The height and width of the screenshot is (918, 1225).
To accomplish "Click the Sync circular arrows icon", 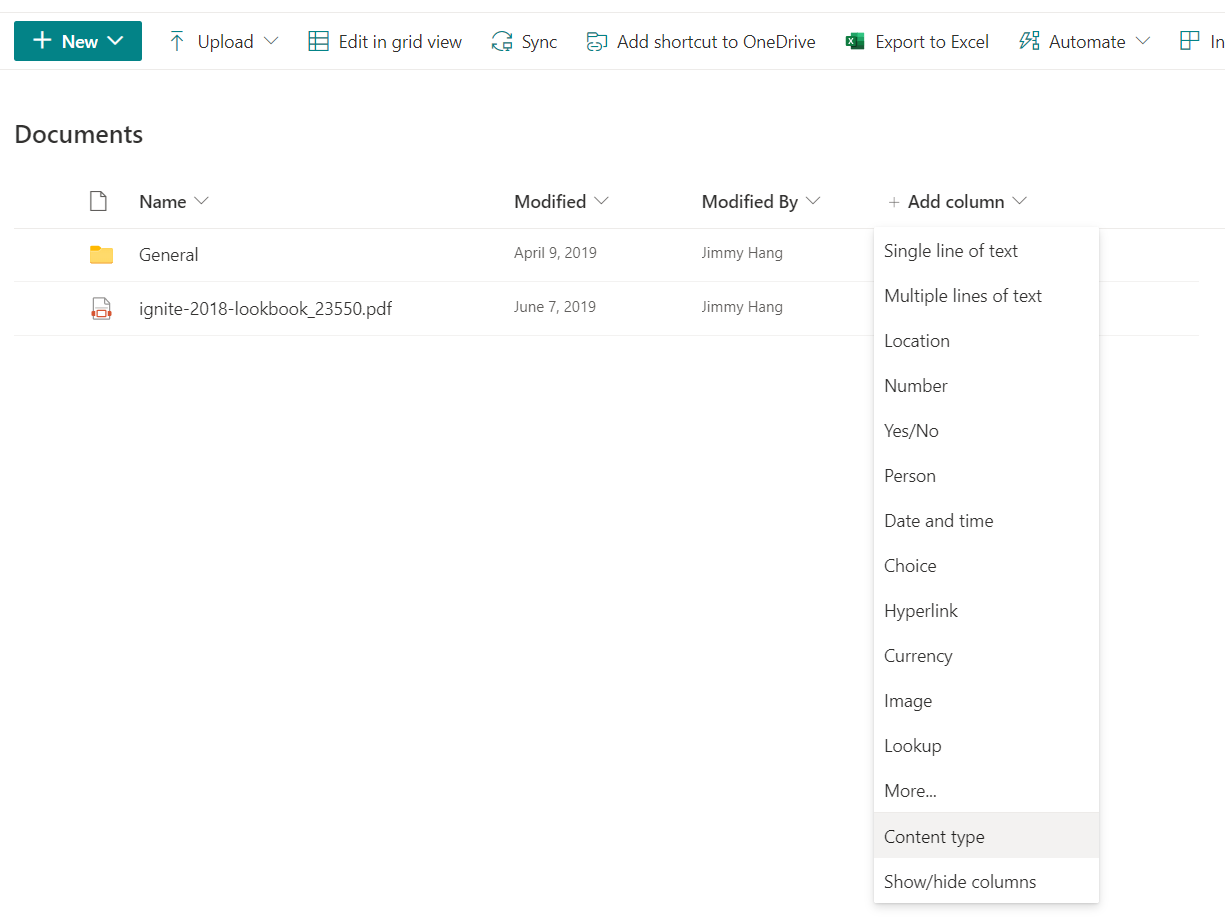I will pyautogui.click(x=501, y=41).
